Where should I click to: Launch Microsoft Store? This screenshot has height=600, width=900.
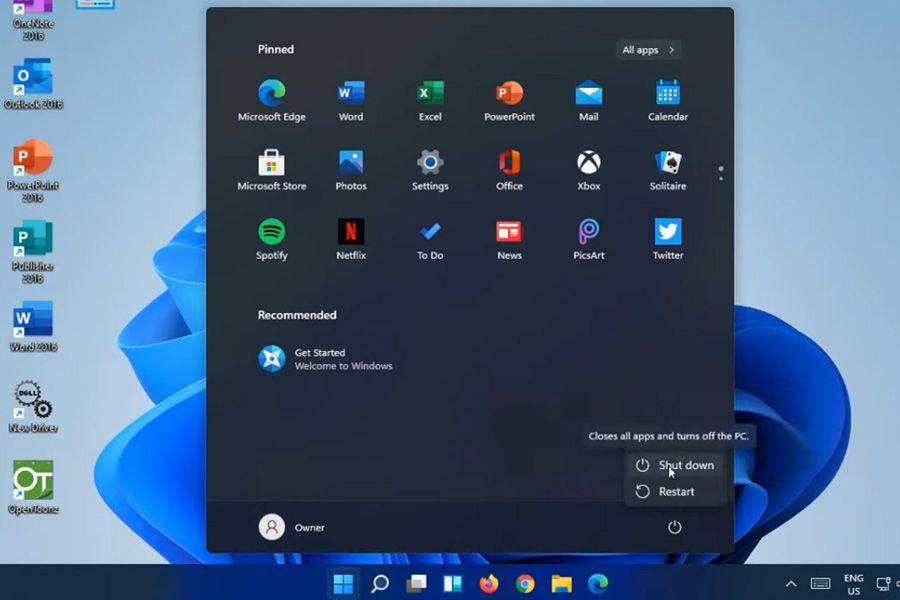click(271, 170)
